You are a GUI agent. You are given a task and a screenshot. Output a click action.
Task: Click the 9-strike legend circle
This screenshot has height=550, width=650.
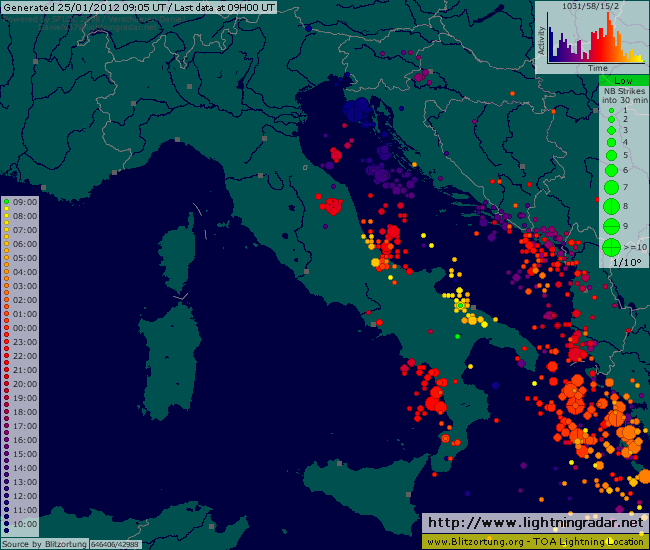pyautogui.click(x=611, y=226)
